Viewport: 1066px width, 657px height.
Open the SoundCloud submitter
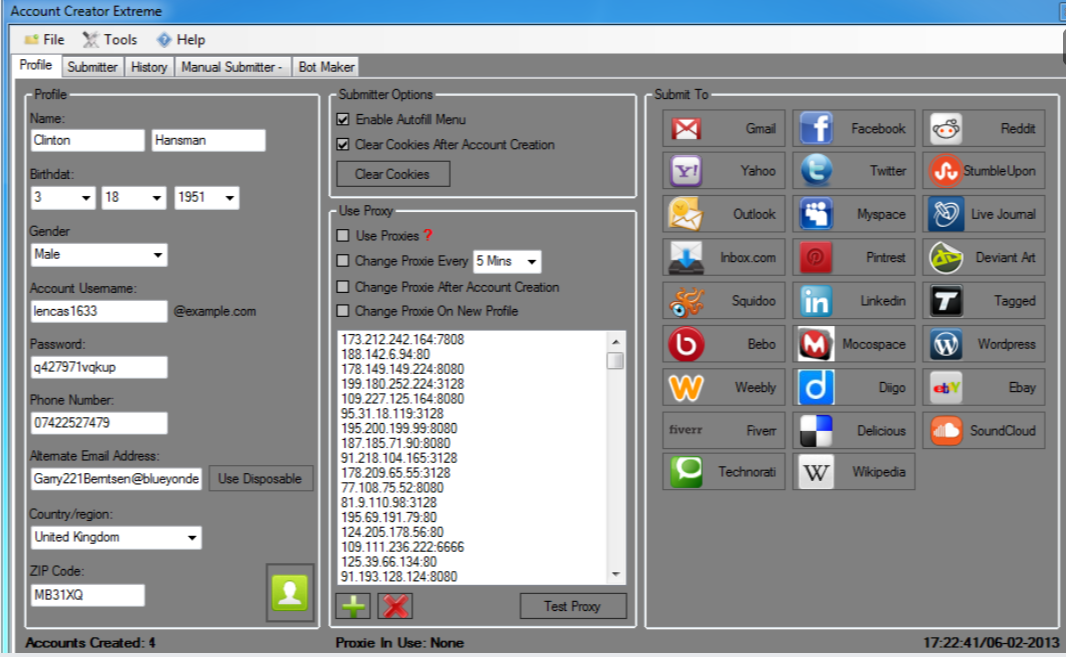pos(983,430)
